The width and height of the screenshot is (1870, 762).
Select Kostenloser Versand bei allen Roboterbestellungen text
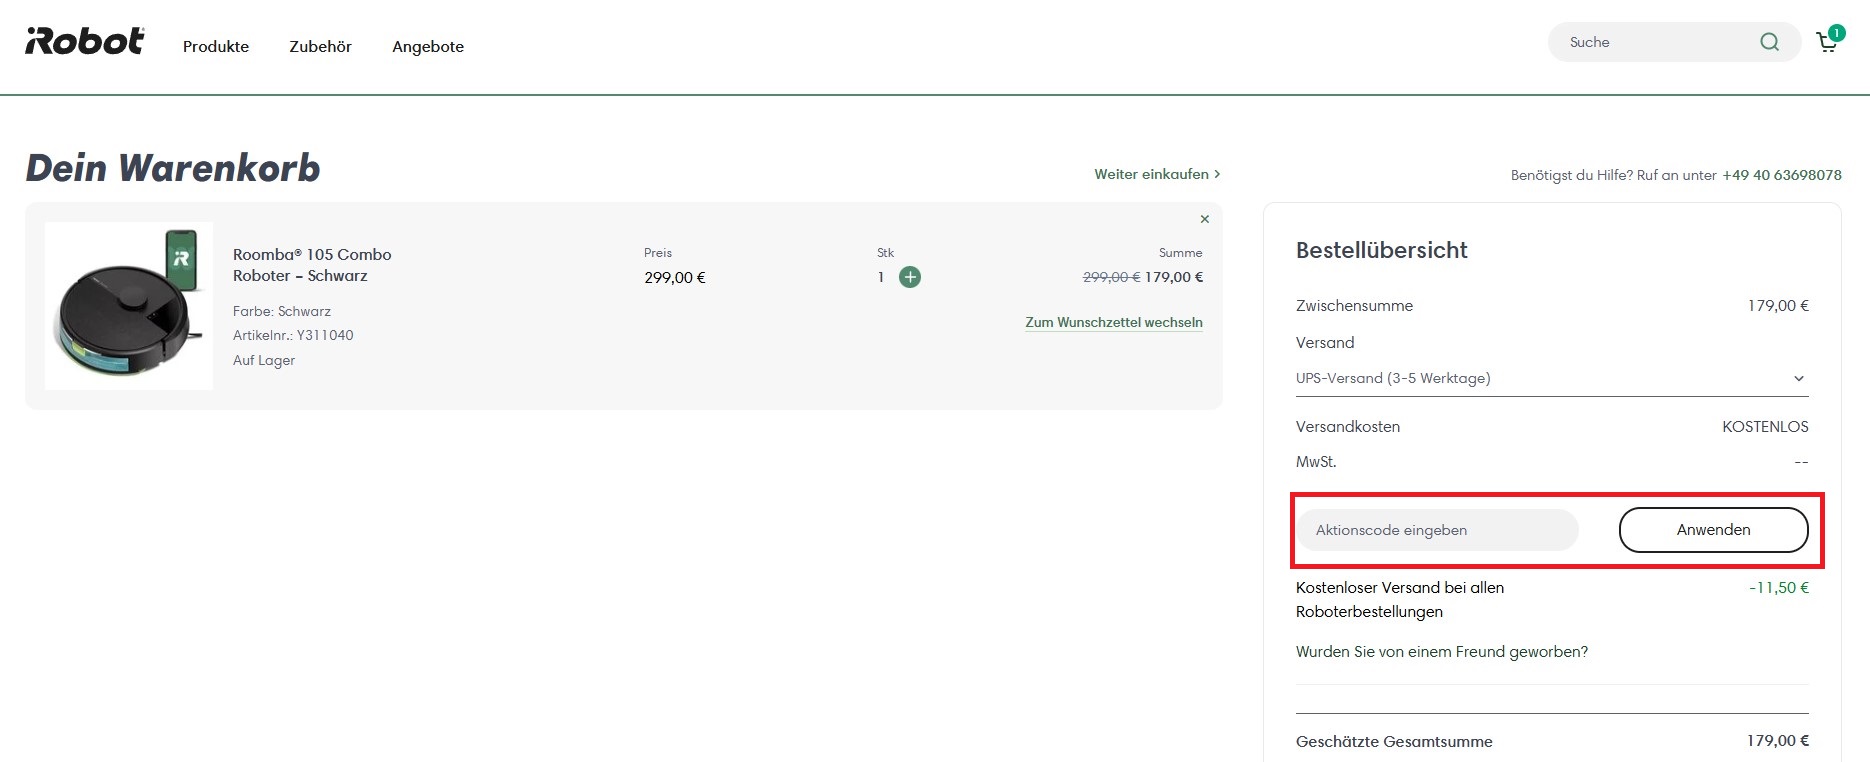click(1400, 600)
